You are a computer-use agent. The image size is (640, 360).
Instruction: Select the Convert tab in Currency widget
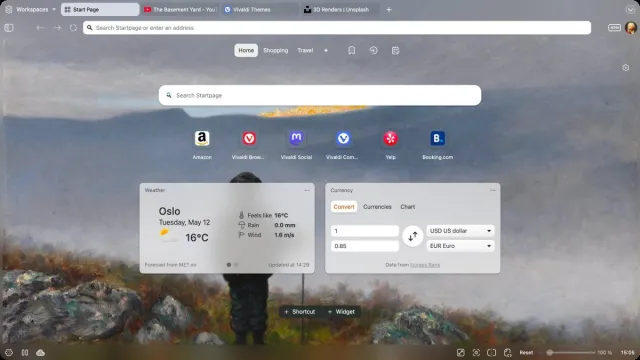tap(344, 207)
